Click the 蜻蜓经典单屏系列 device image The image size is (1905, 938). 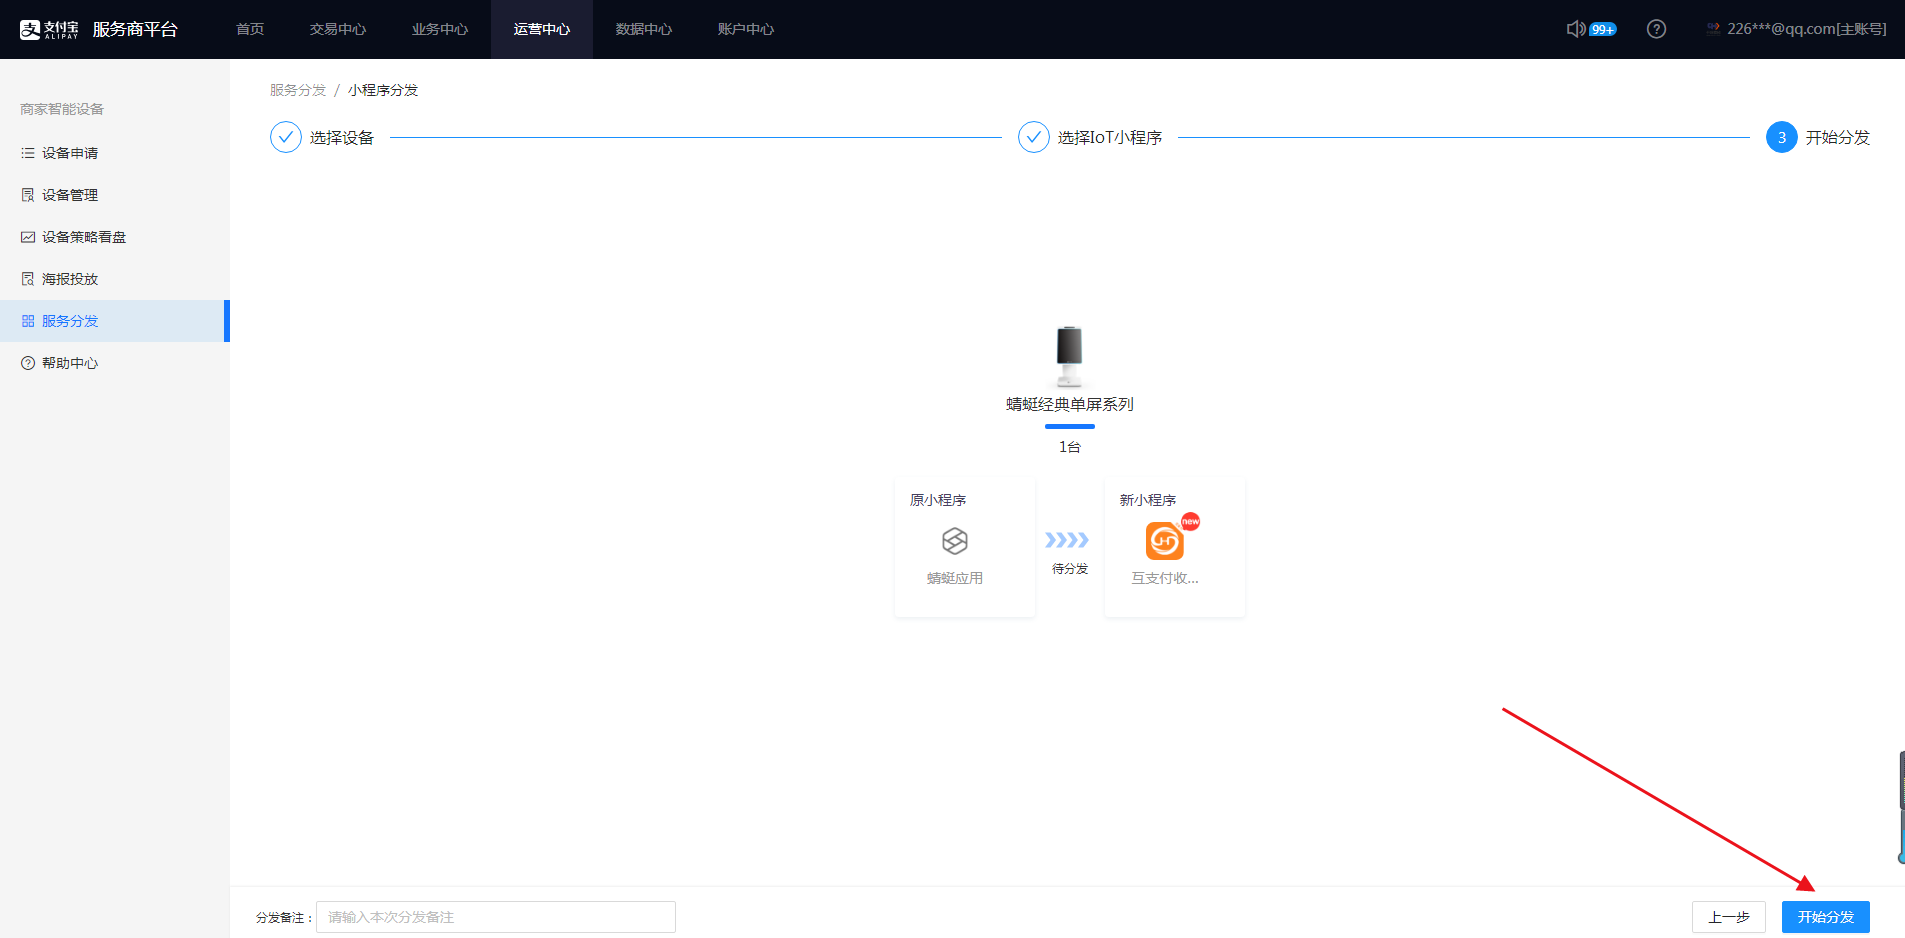(x=1070, y=356)
